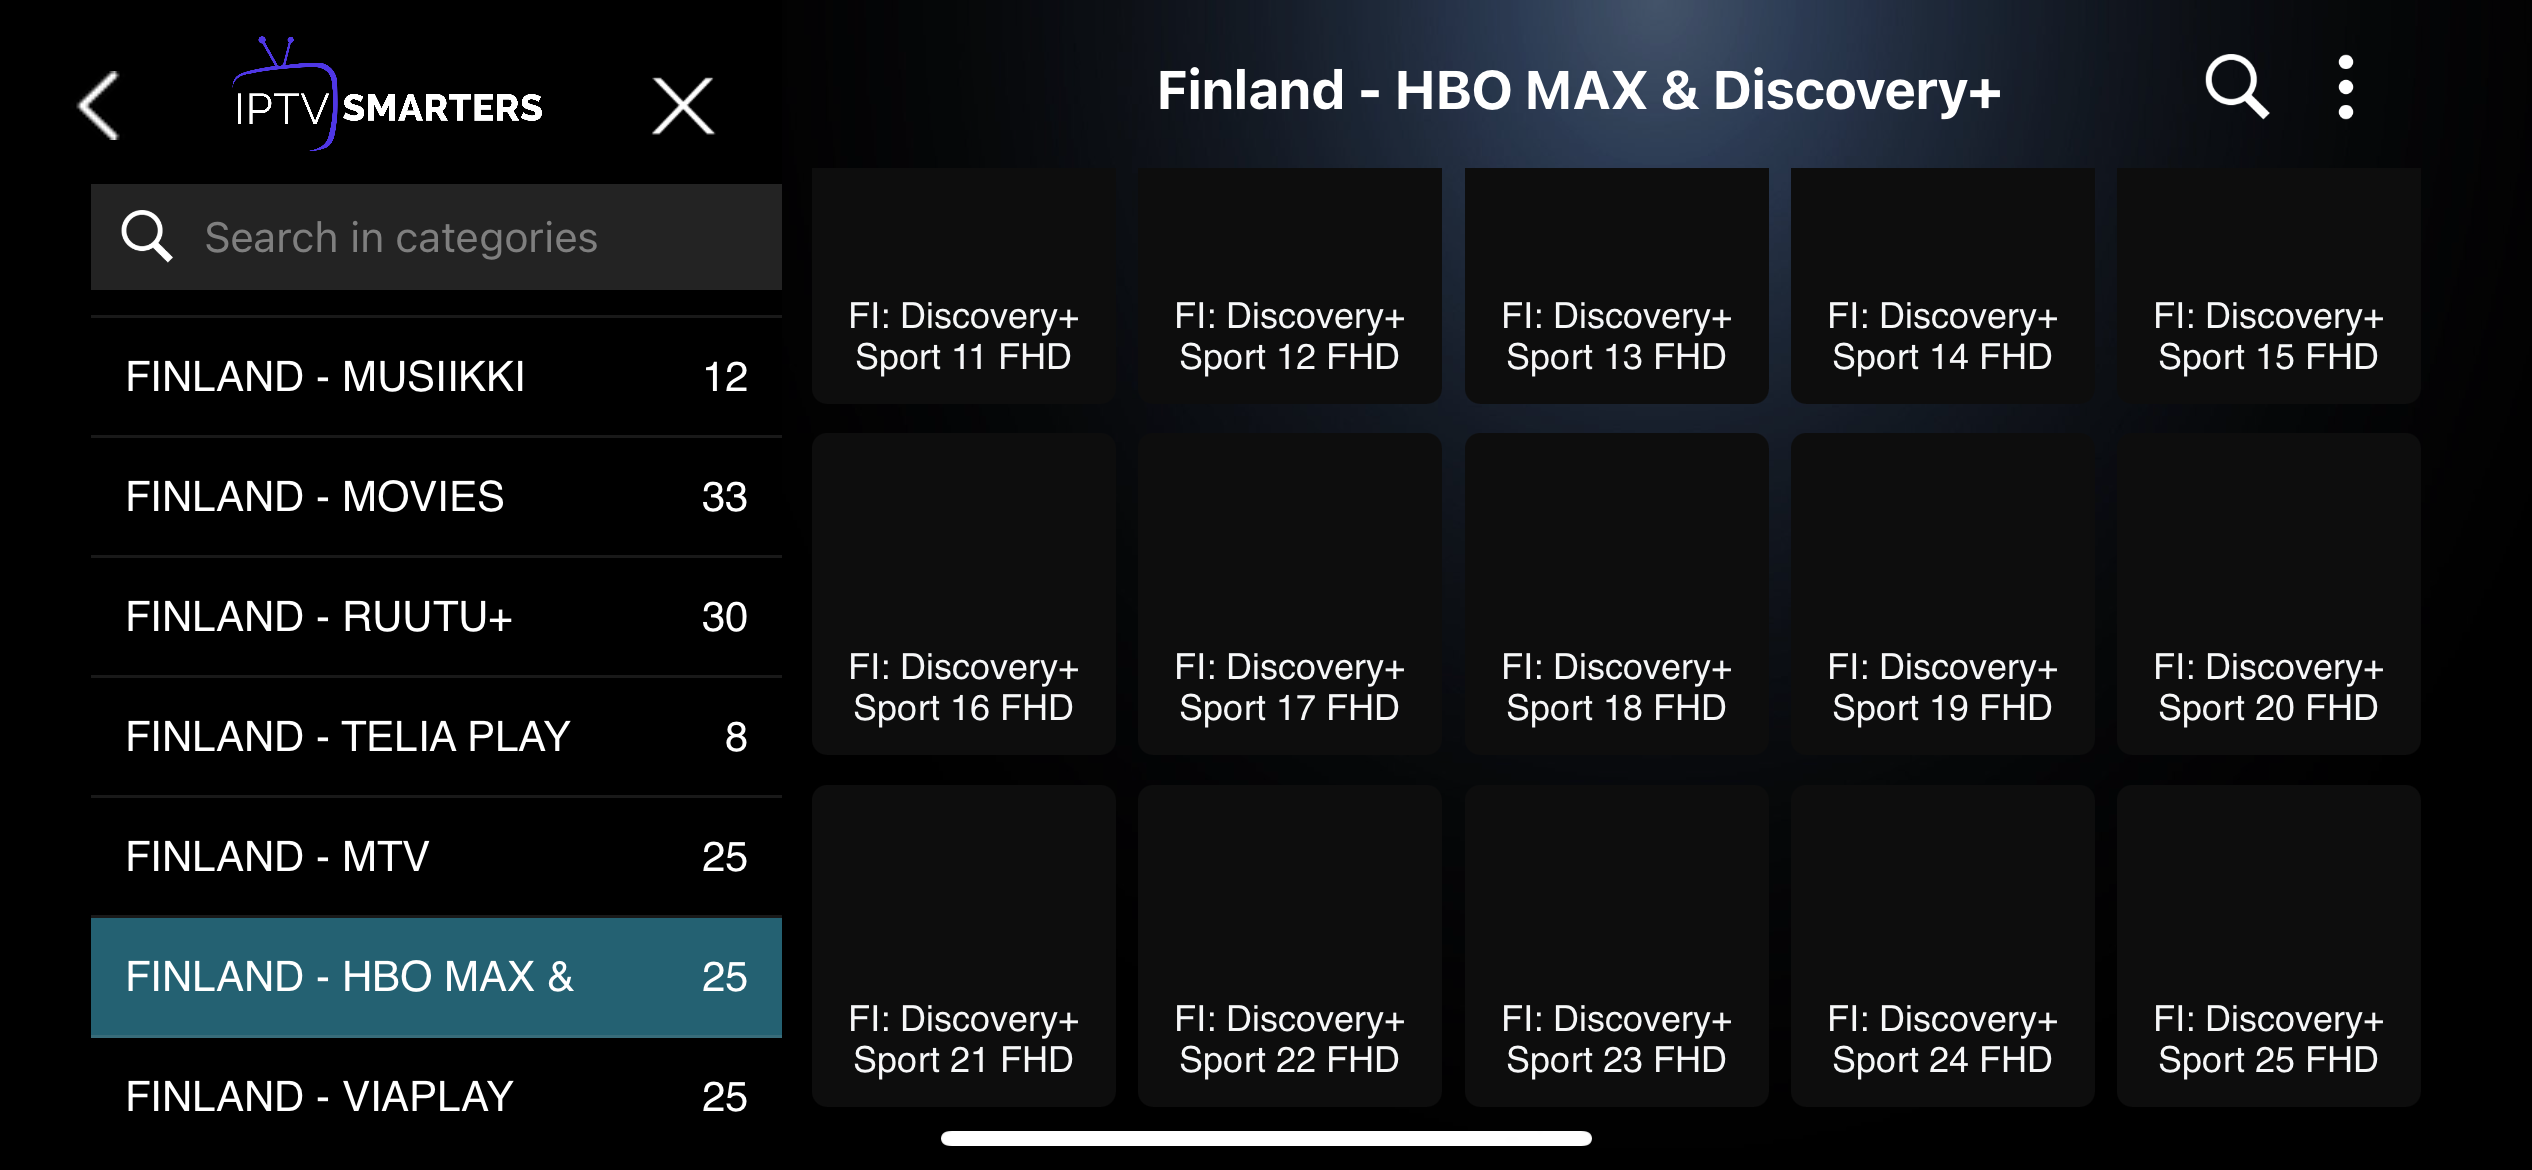Open the Finland - Viaplay category
The height and width of the screenshot is (1170, 2532).
[436, 1097]
